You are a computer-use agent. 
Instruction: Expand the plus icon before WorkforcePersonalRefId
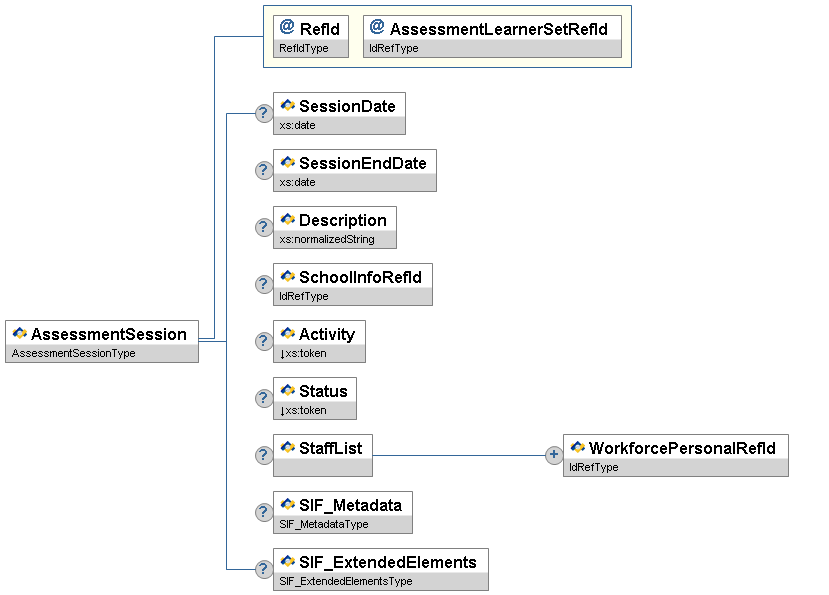click(554, 455)
